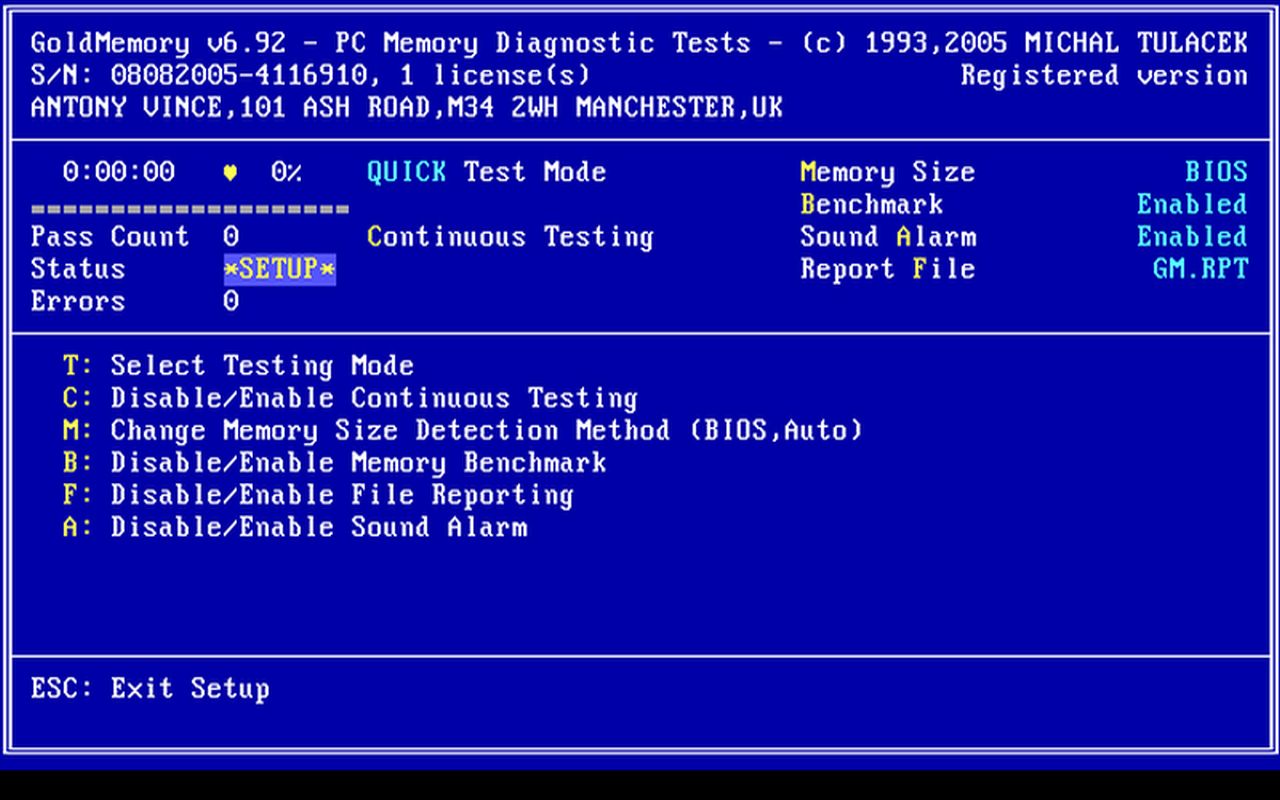
Task: Click the Pass Count value
Action: (231, 237)
